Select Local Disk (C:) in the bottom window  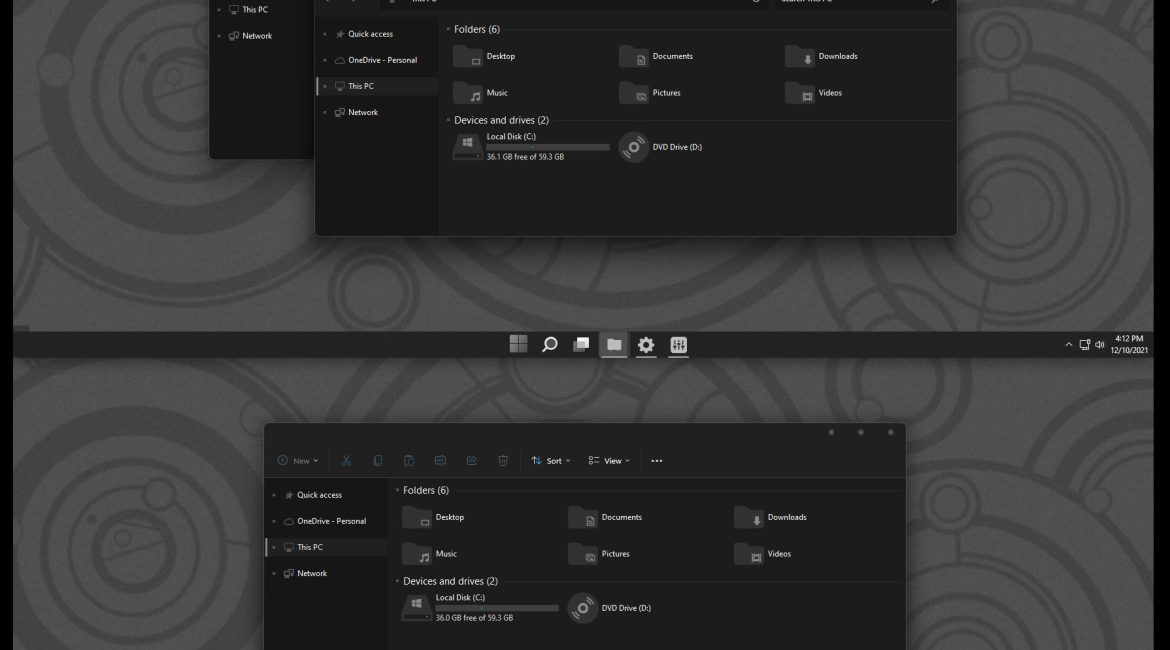point(481,607)
